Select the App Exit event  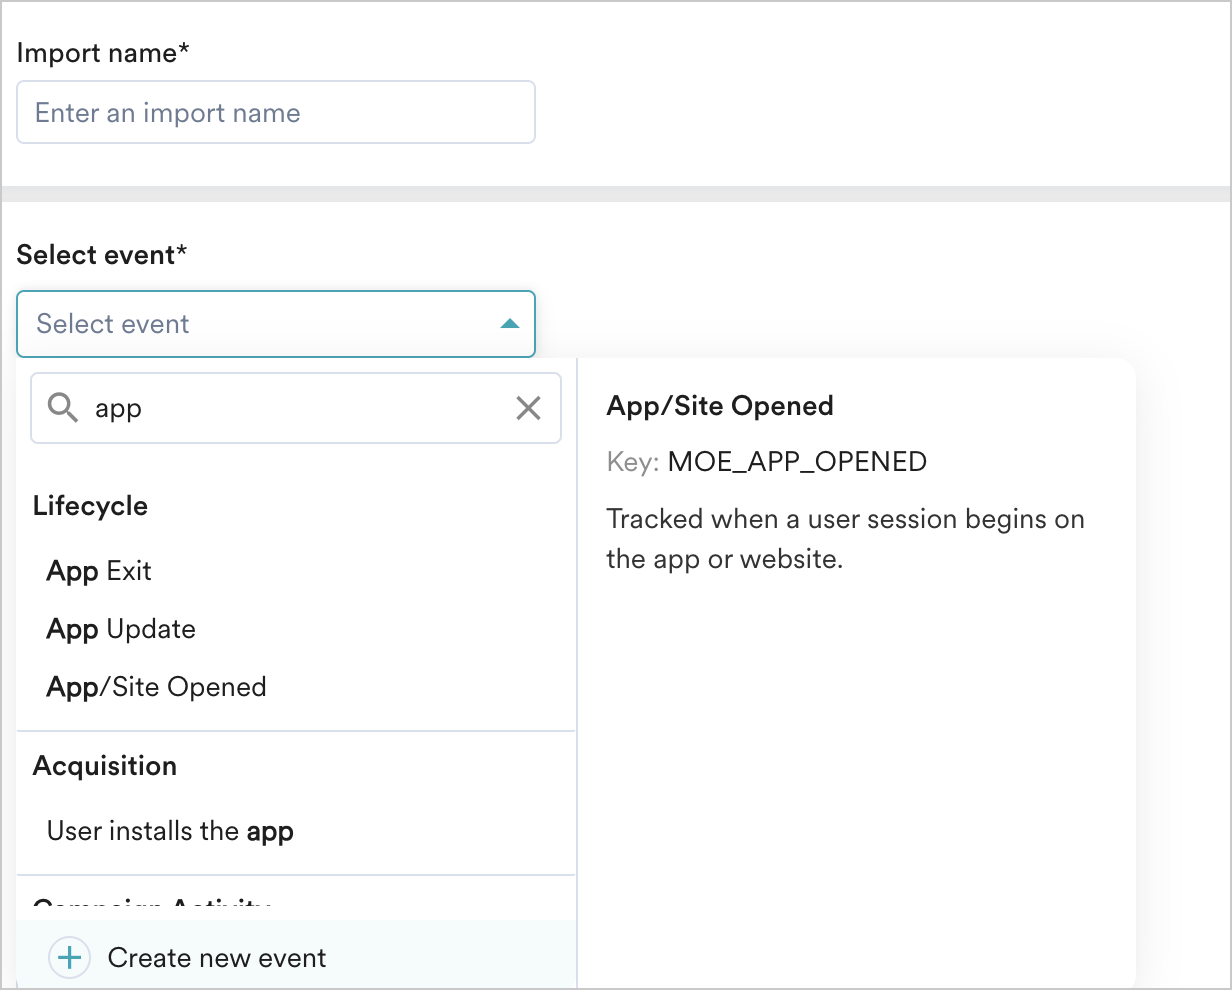[x=99, y=571]
